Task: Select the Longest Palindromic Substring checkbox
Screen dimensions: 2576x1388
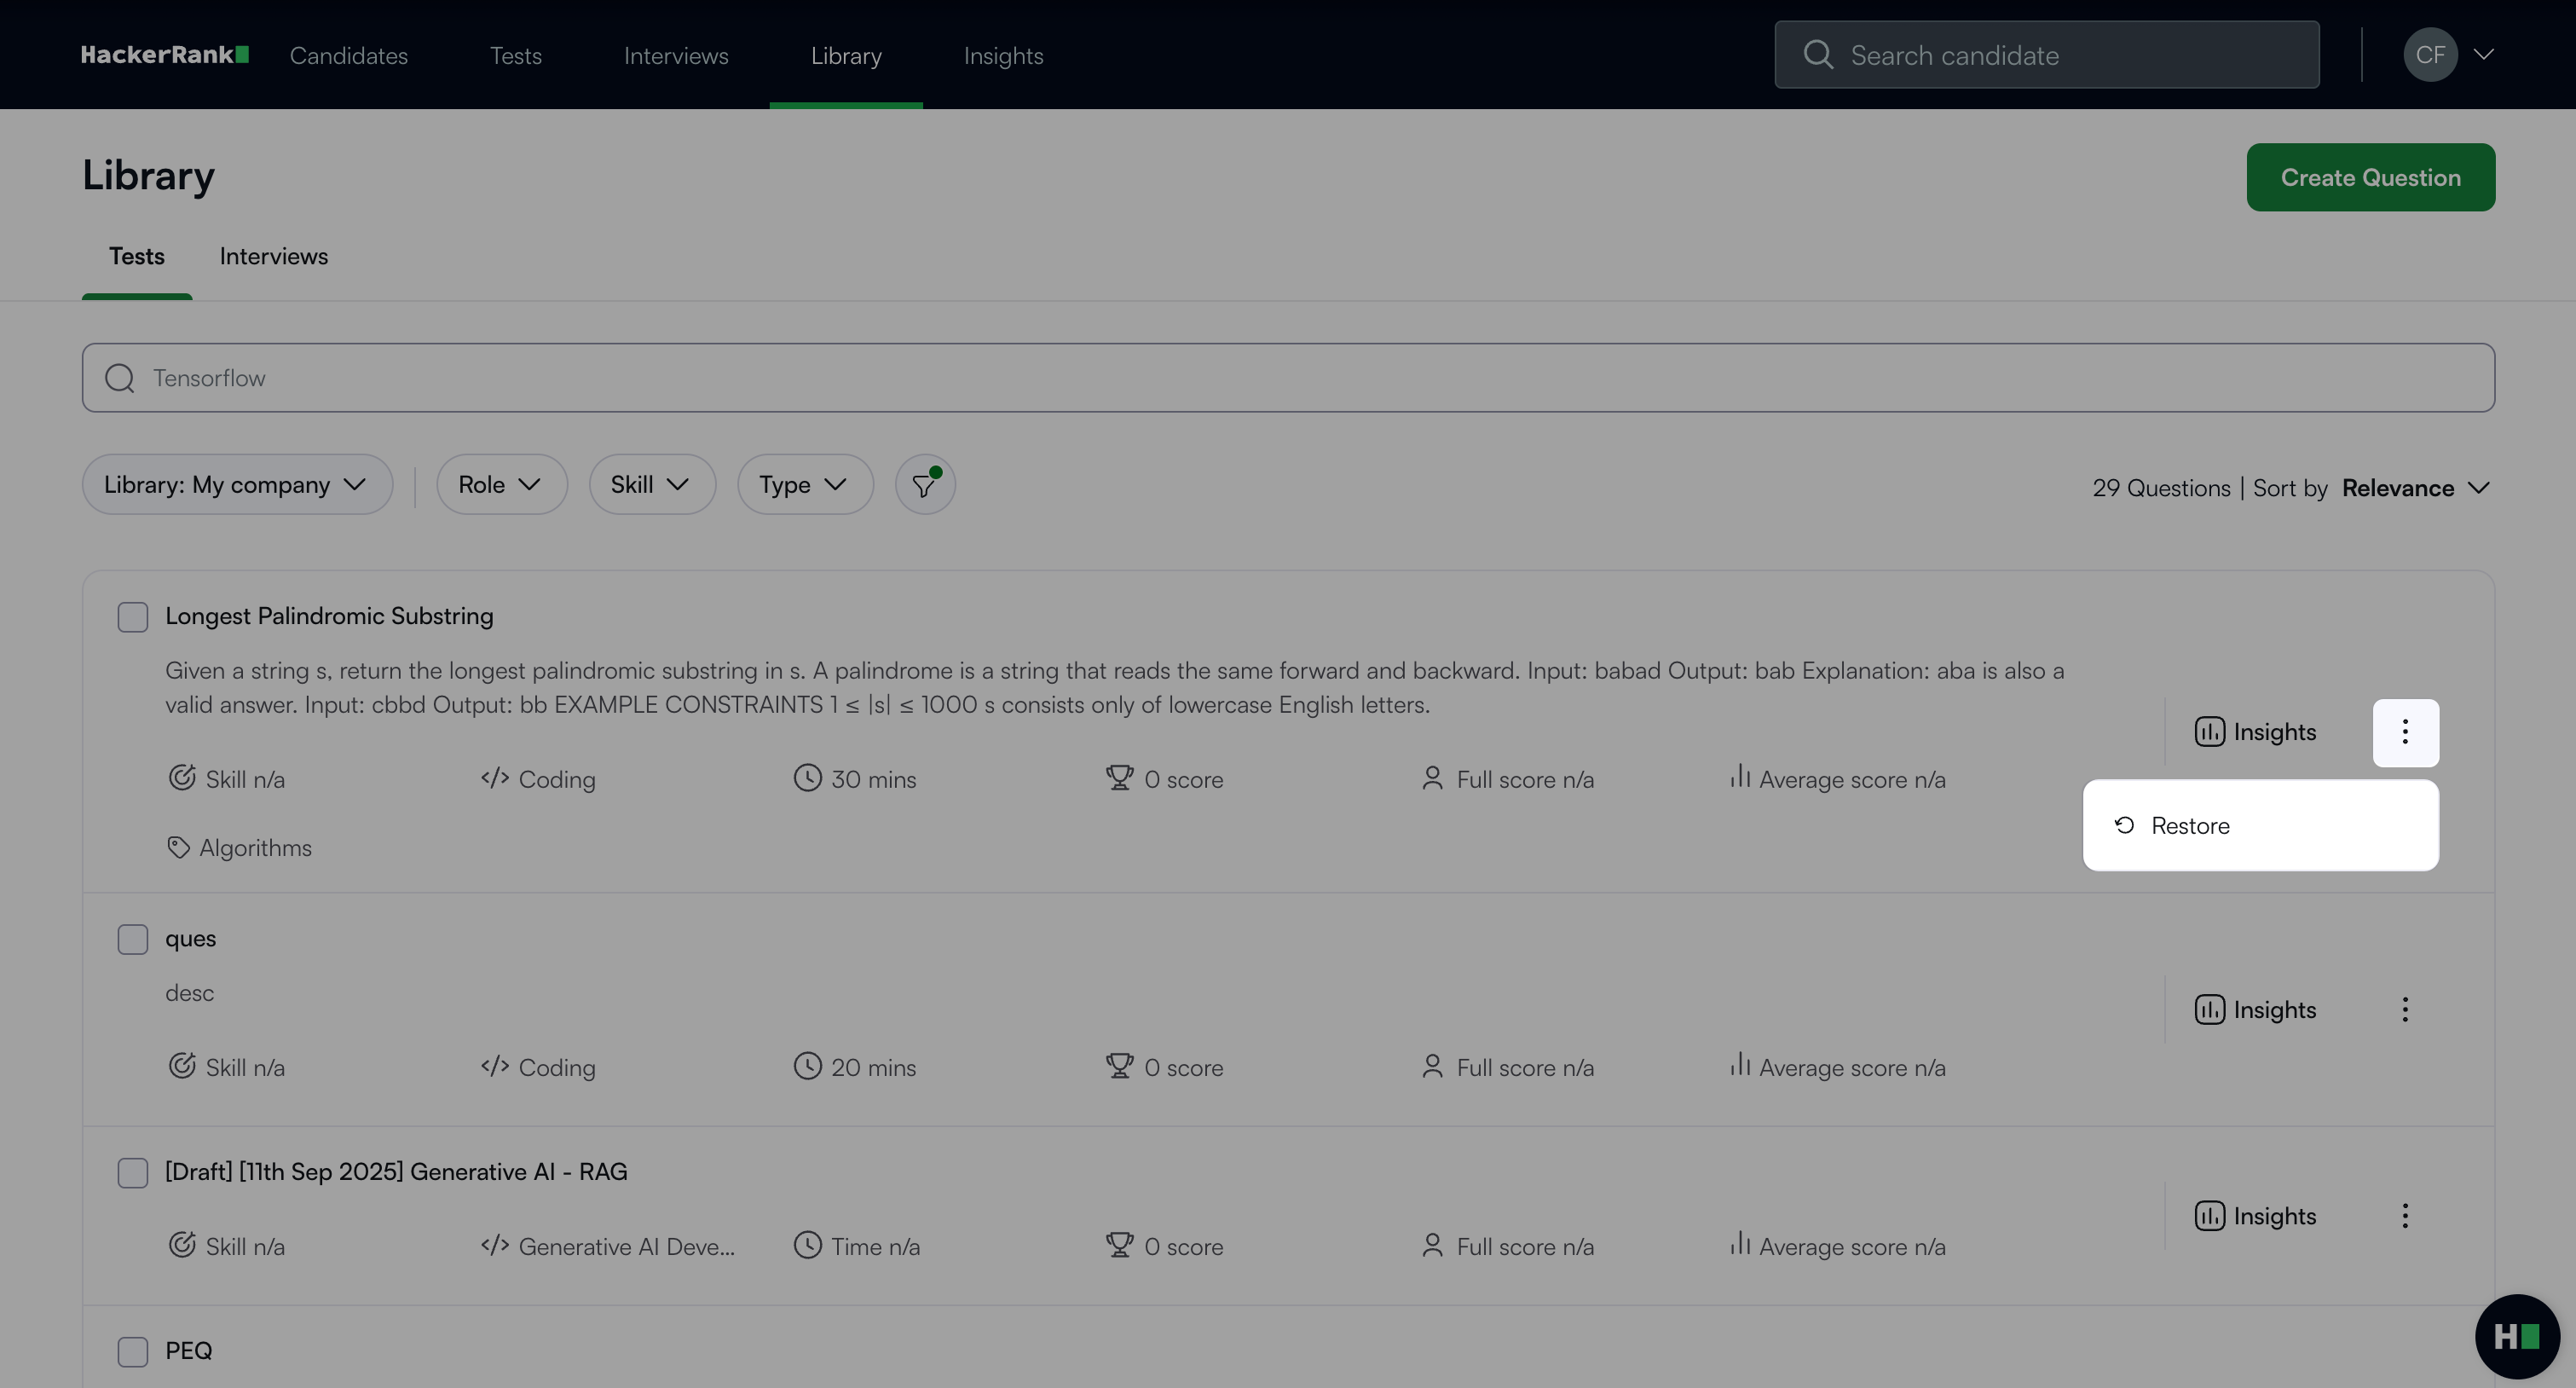Action: [x=133, y=617]
